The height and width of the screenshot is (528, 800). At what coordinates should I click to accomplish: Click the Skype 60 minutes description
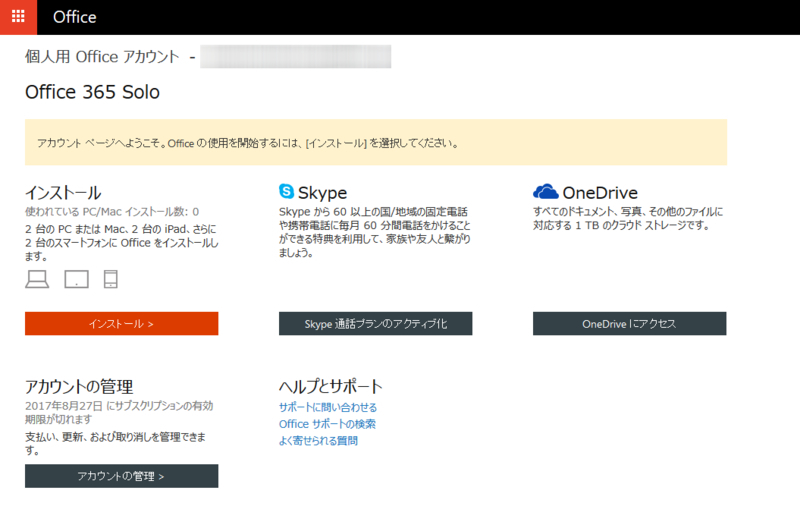(374, 232)
